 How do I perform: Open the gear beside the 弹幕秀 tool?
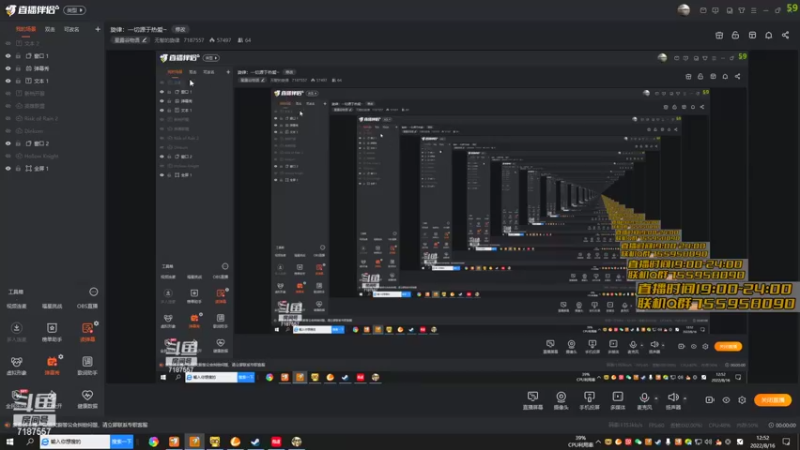pos(61,357)
